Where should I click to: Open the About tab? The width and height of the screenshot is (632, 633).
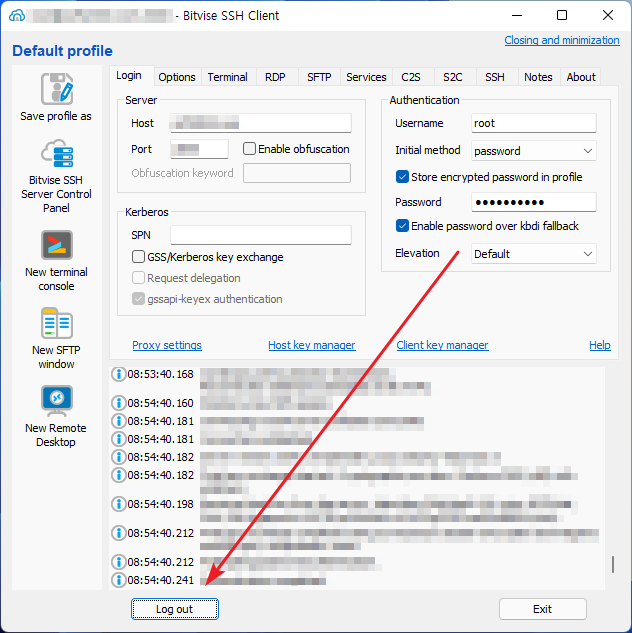[x=581, y=77]
